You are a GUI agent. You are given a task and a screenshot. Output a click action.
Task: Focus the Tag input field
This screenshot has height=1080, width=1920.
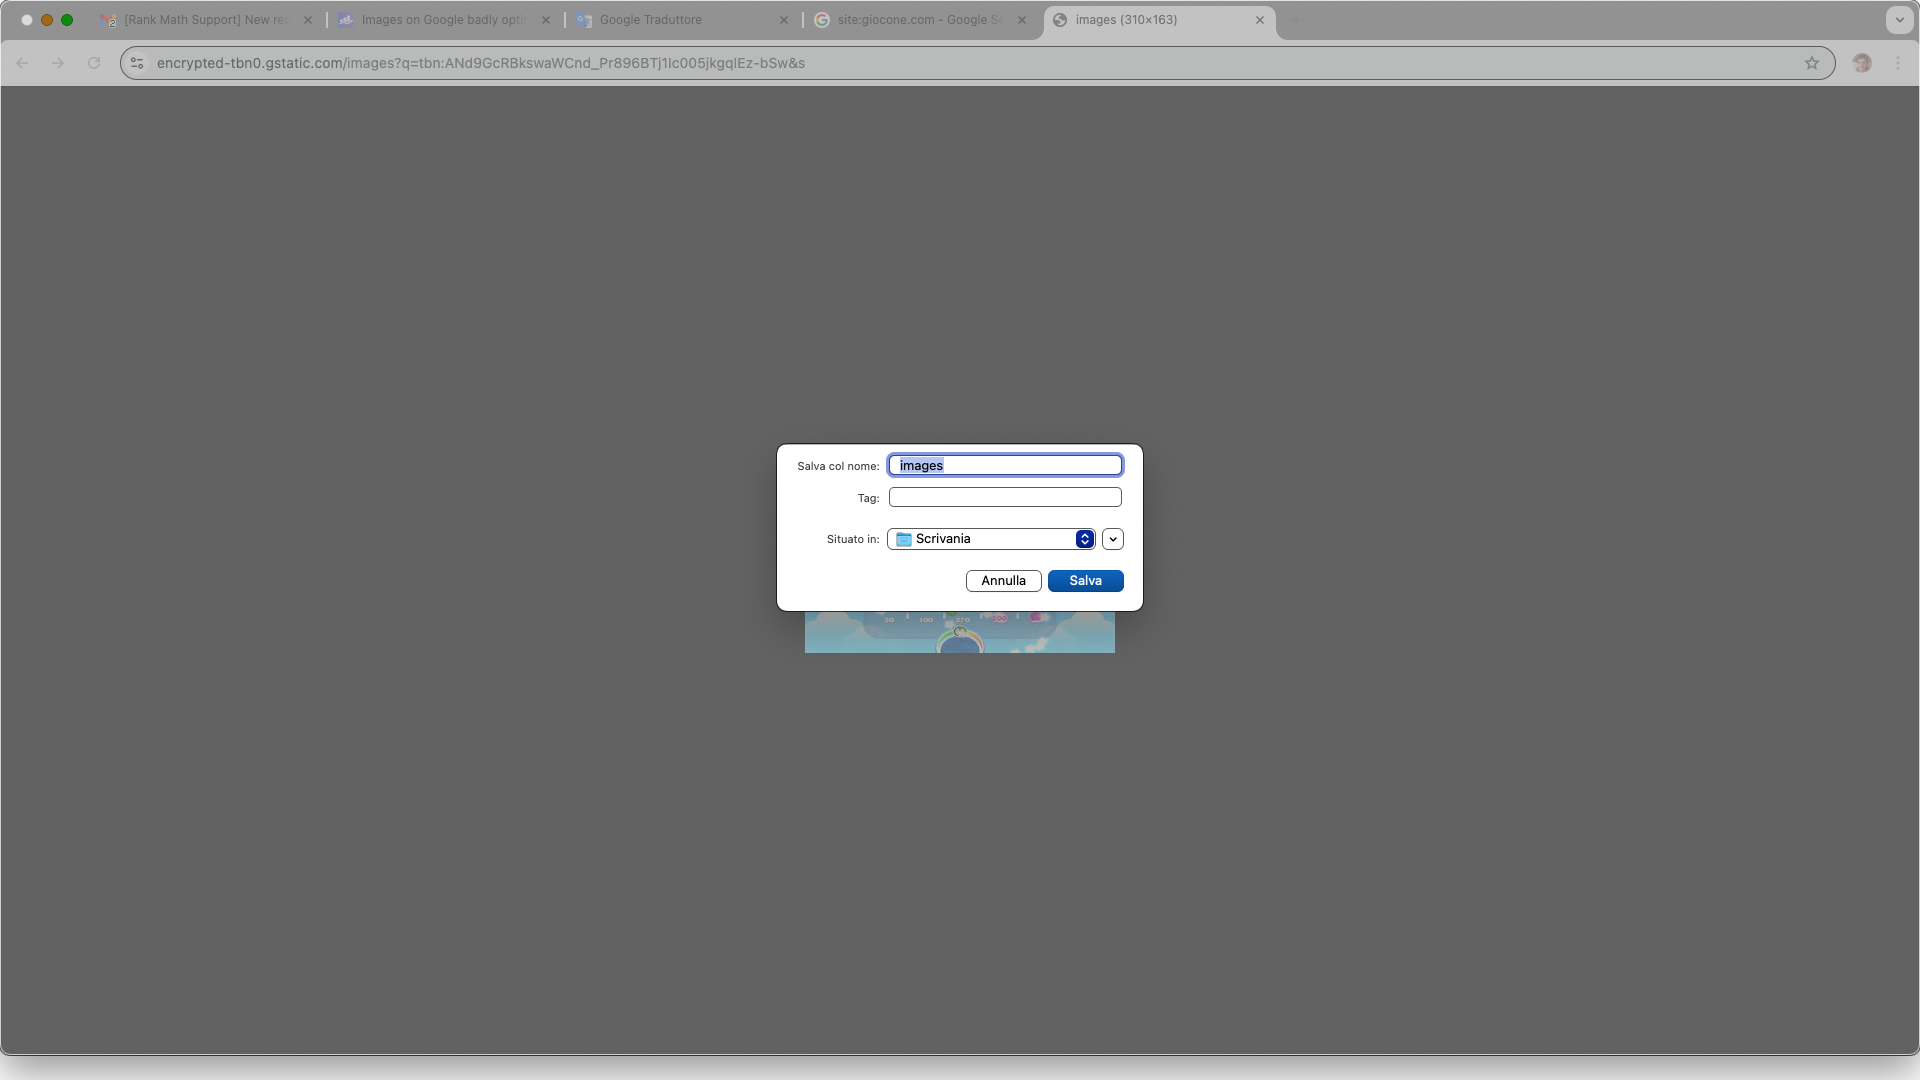(1005, 497)
